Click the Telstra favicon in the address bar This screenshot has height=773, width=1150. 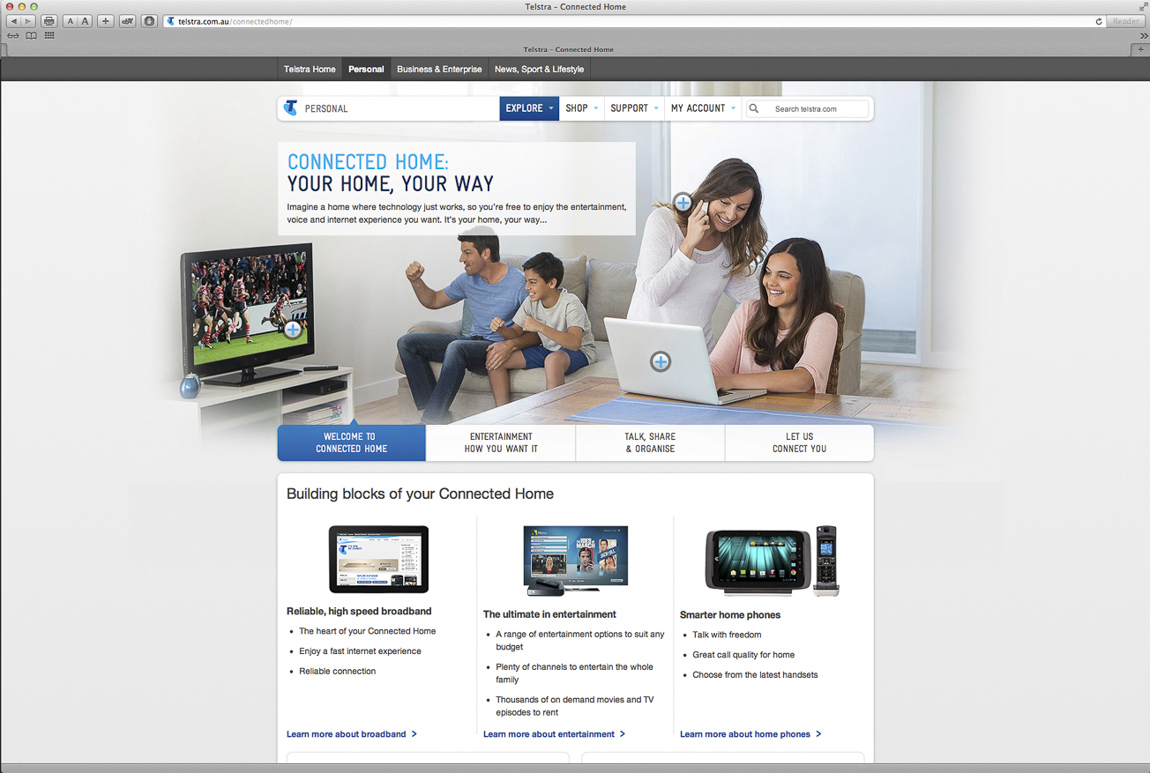click(x=170, y=21)
